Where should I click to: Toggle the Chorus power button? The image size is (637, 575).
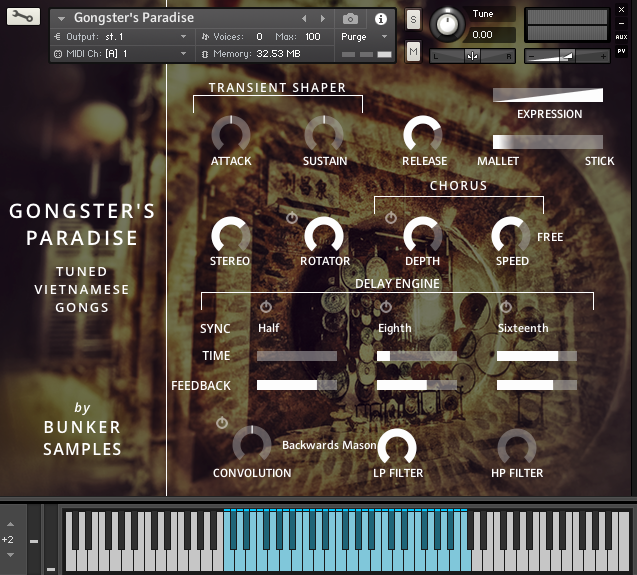point(391,218)
